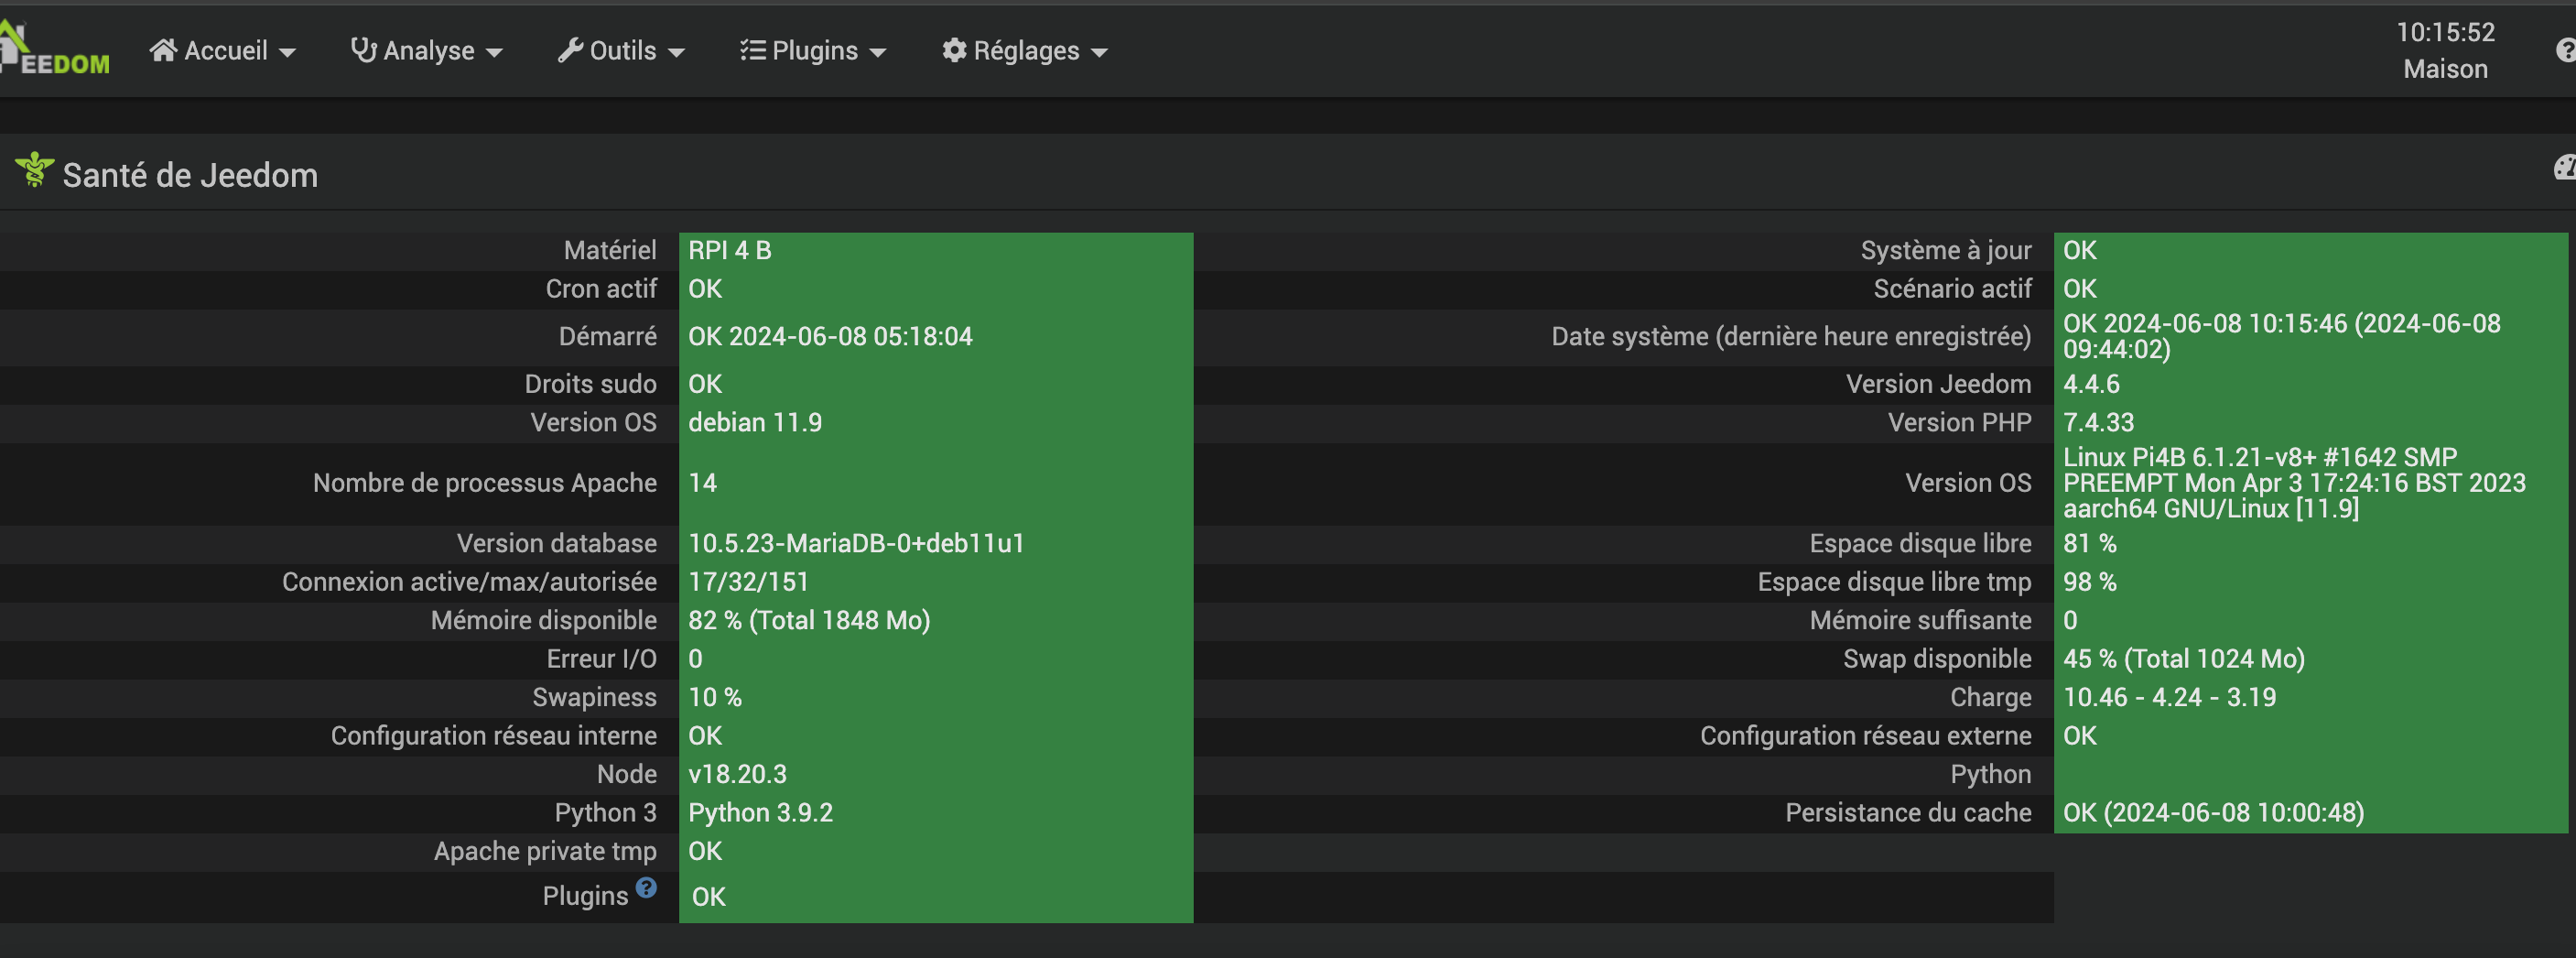2576x958 pixels.
Task: Click the home icon beside Accueil
Action: pos(163,50)
